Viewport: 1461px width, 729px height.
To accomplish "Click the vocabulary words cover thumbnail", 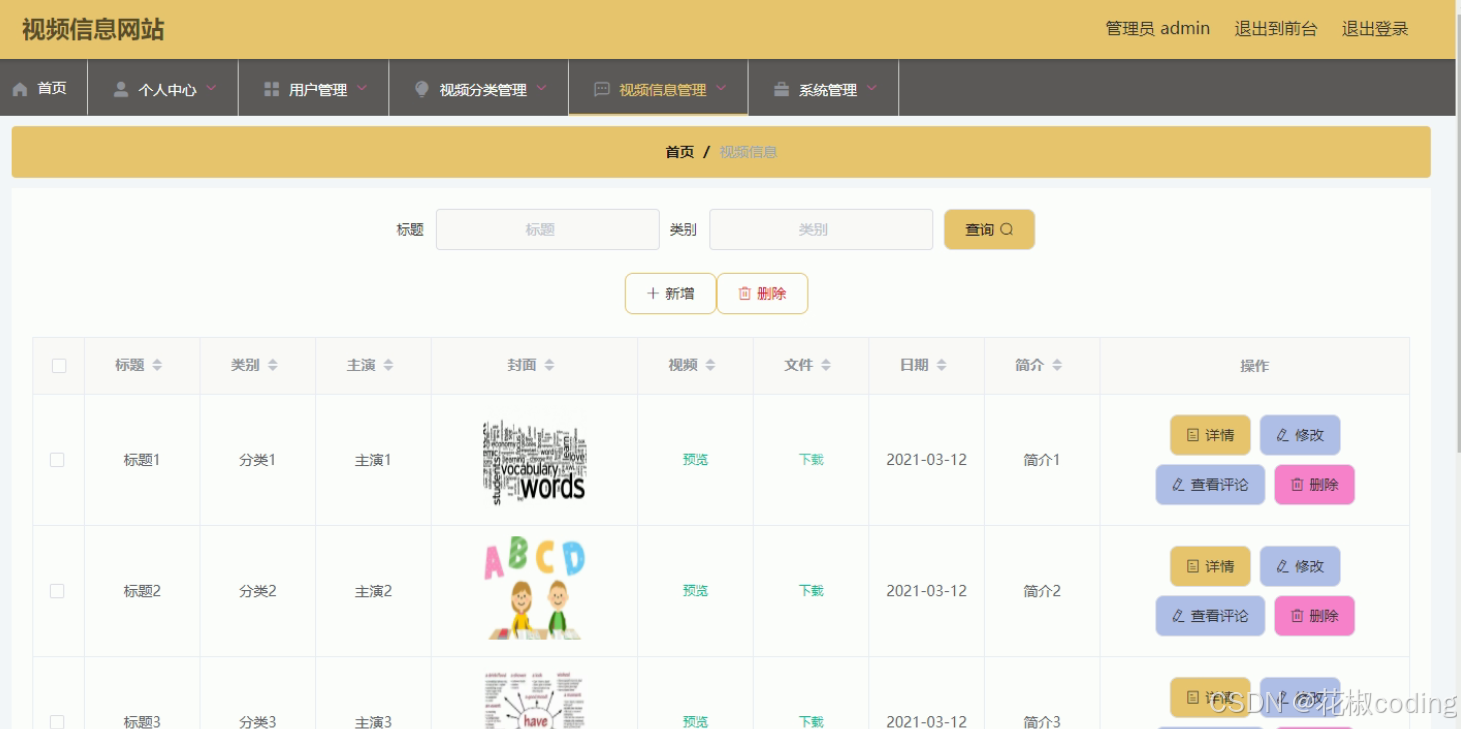I will click(x=535, y=461).
